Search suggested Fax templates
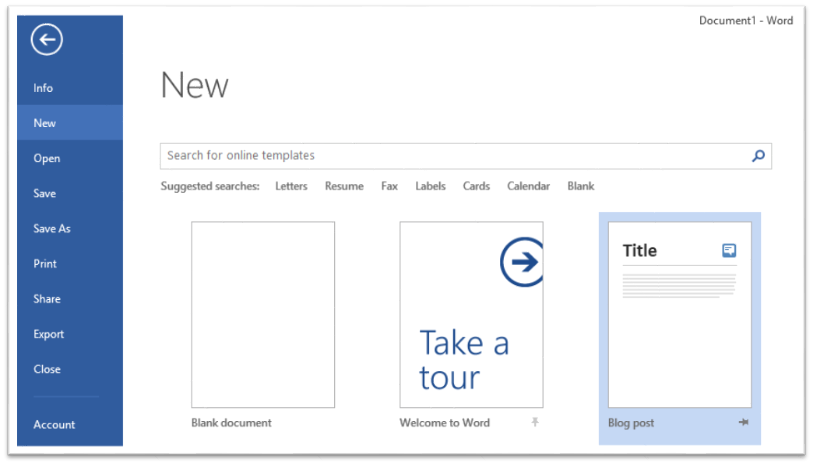 (389, 186)
